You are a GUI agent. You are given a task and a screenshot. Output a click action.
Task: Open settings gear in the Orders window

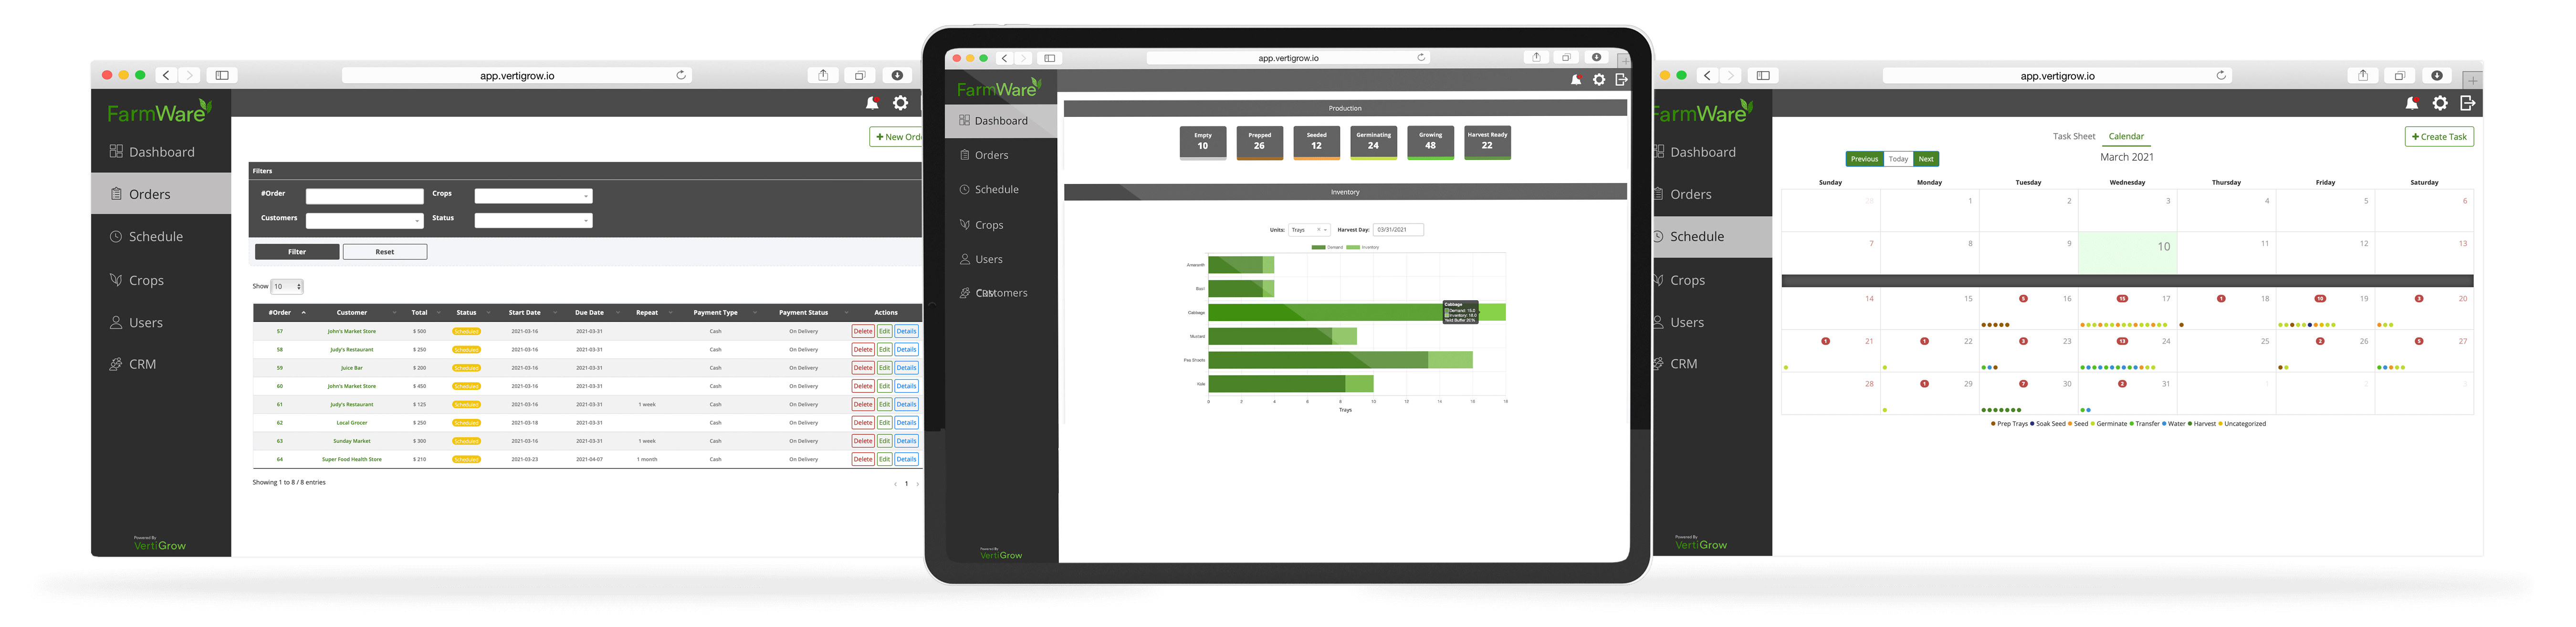tap(901, 103)
